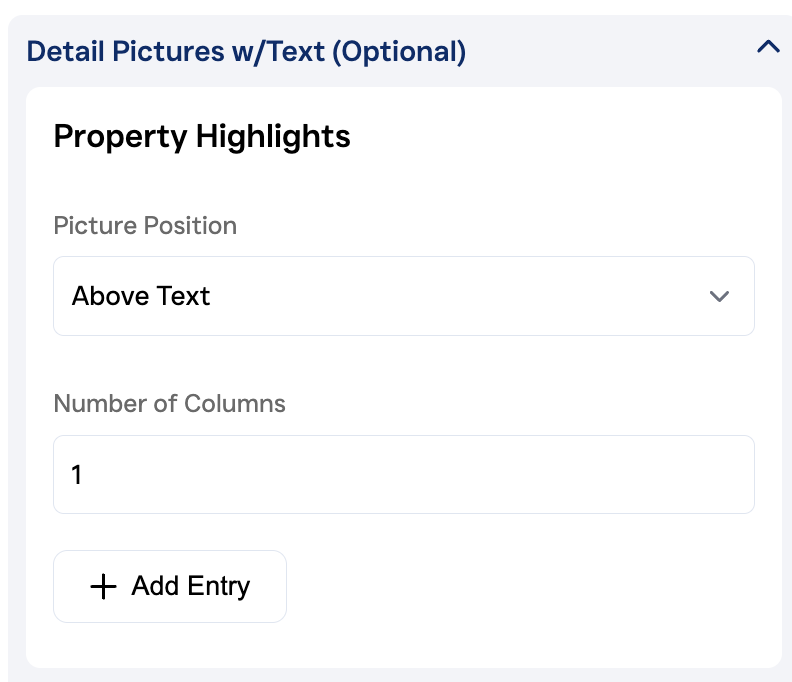The image size is (792, 682).
Task: Collapse the Detail Pictures w/Text section
Action: [767, 48]
